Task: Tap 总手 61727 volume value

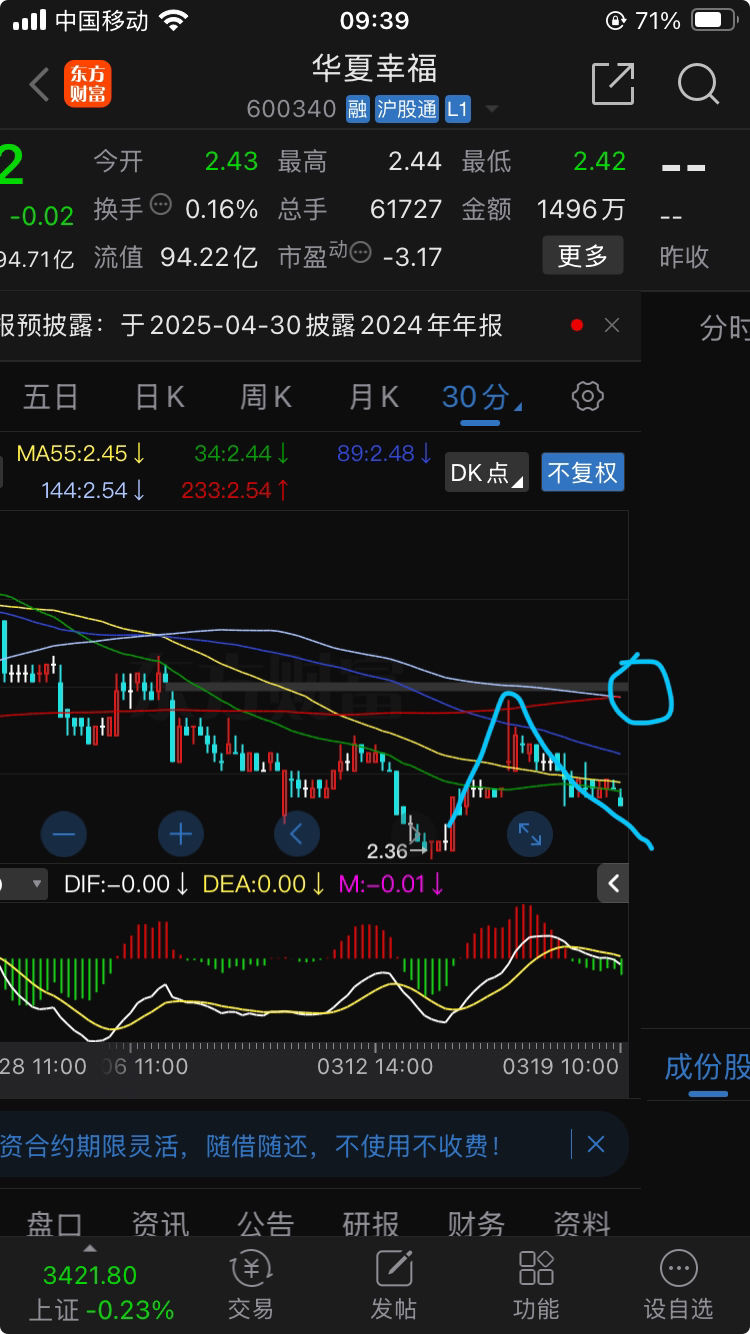Action: 360,209
